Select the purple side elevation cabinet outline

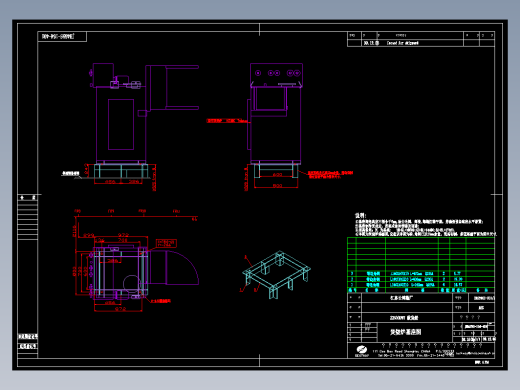[x=121, y=125]
